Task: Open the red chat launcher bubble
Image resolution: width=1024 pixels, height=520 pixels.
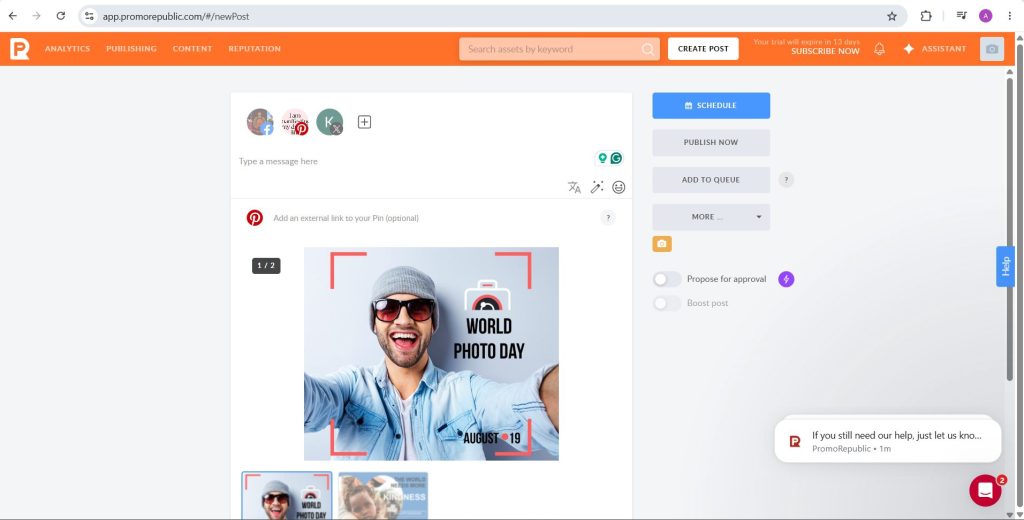Action: 985,491
